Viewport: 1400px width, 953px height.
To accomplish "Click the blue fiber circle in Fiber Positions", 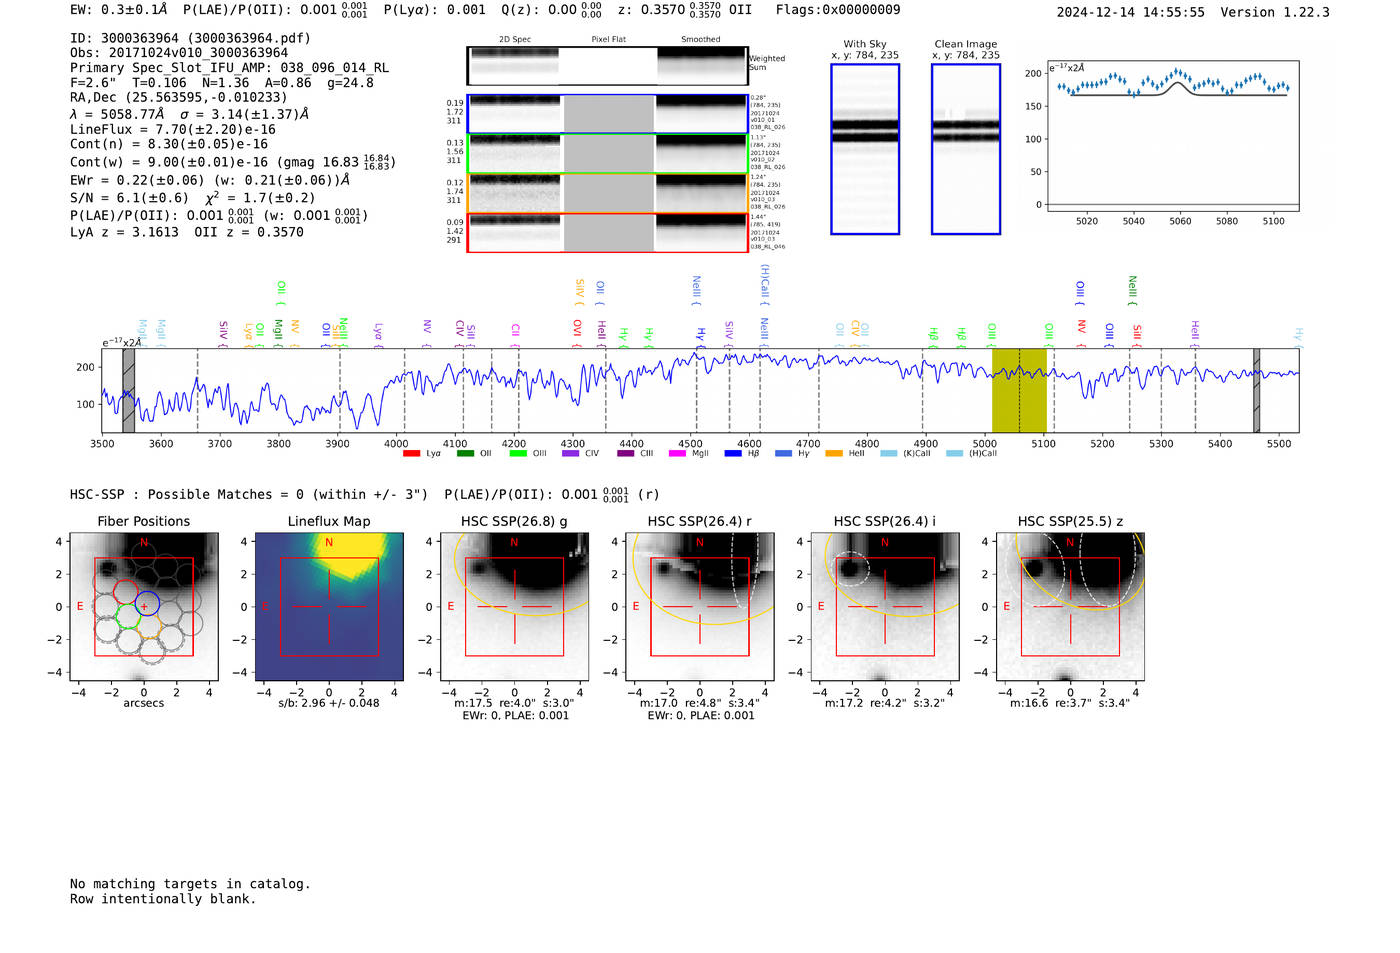I will coord(147,604).
